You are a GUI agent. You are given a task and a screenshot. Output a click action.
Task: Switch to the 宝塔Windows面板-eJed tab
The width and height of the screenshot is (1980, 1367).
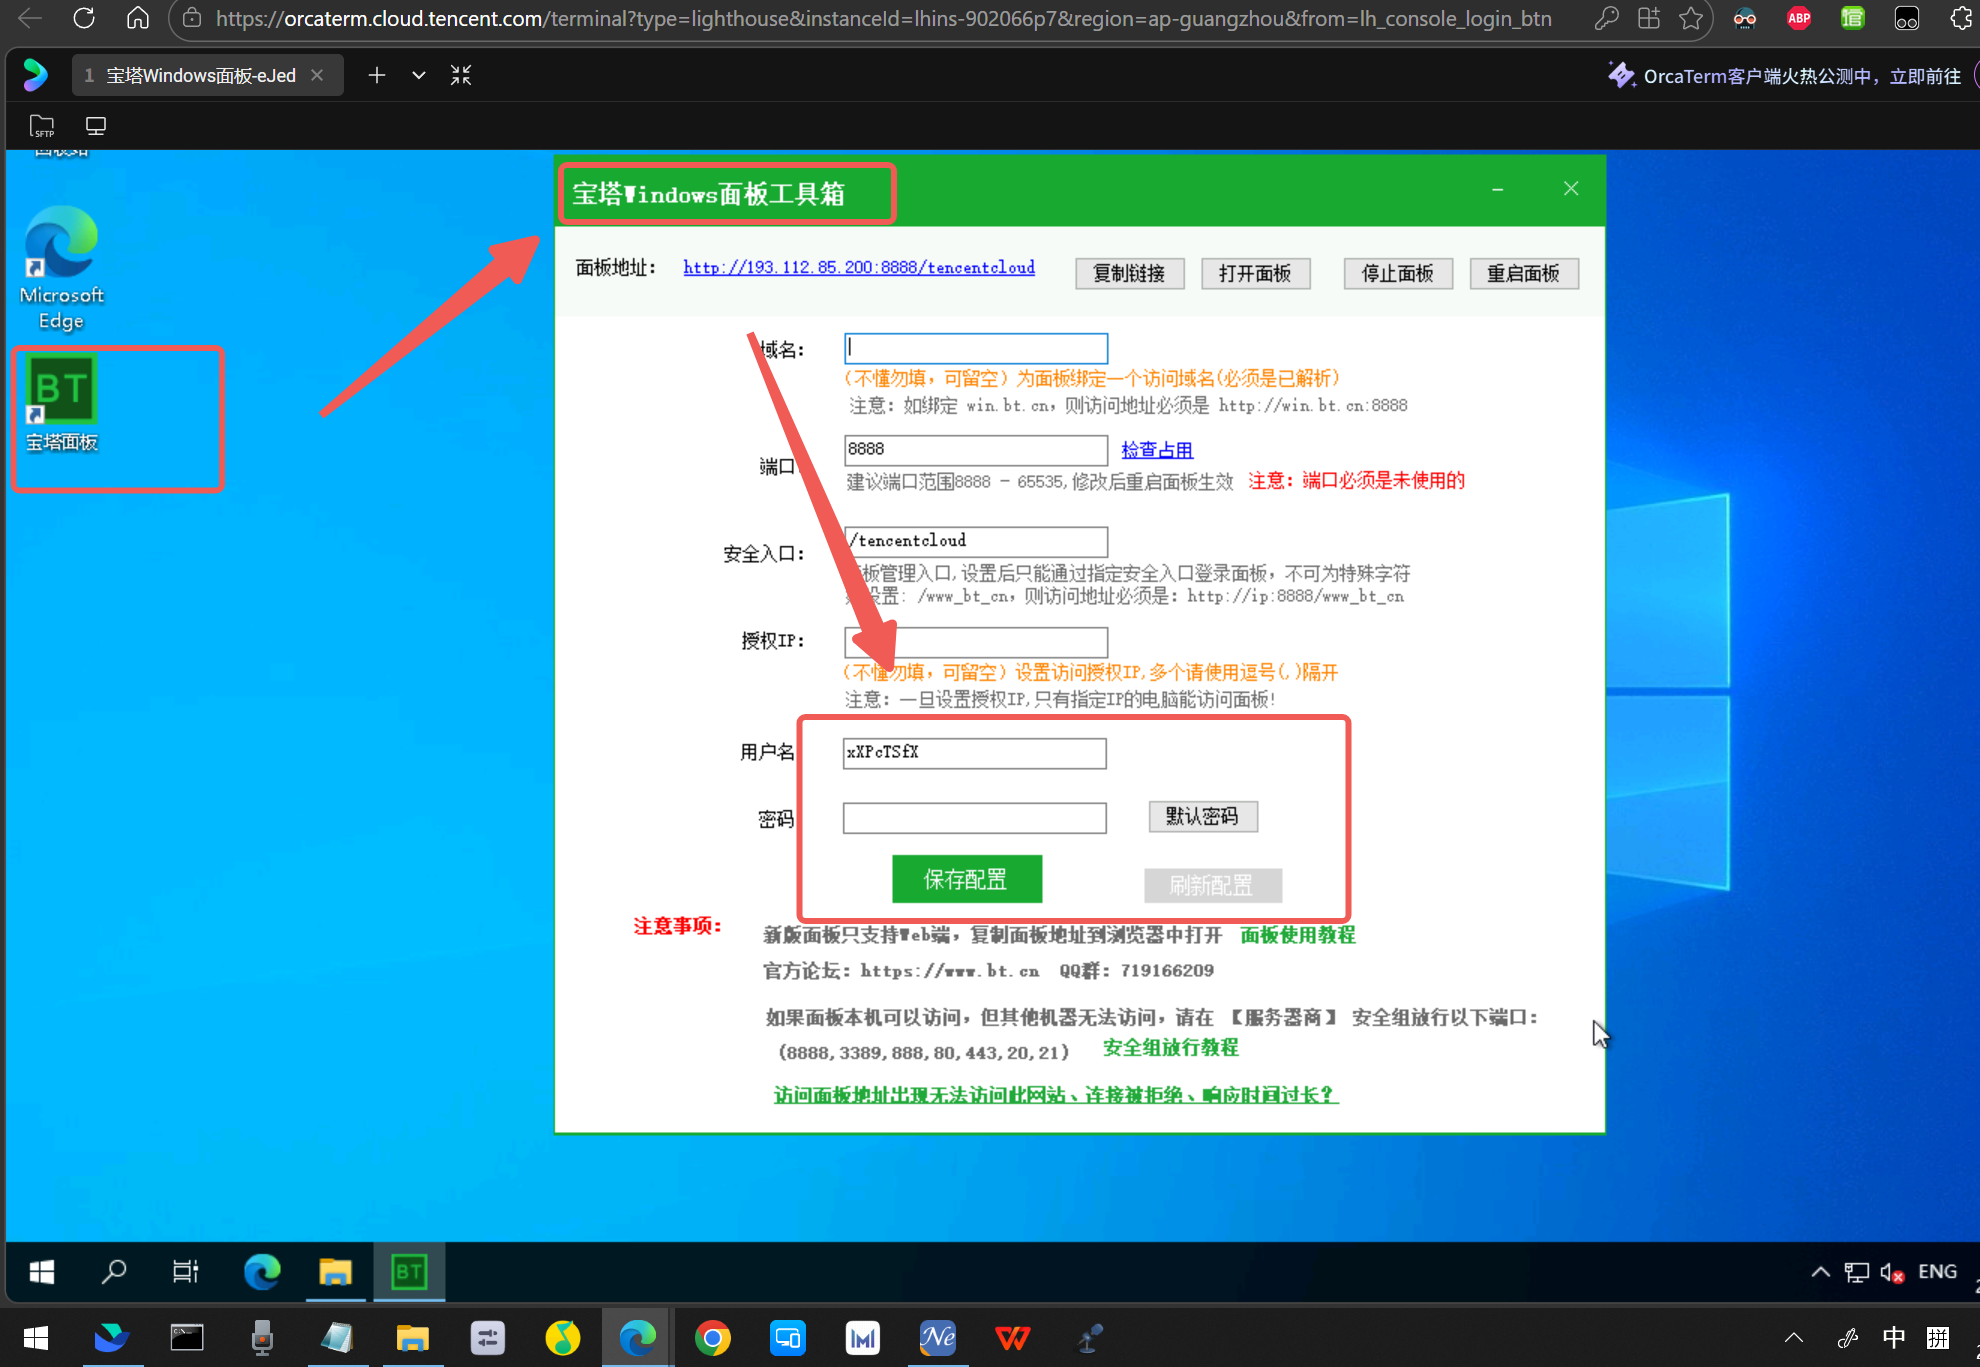[200, 75]
